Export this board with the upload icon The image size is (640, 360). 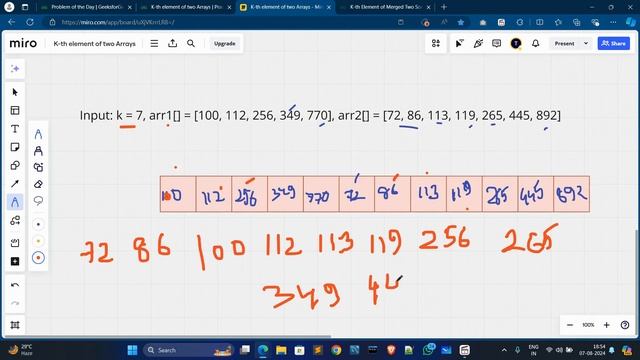click(x=173, y=43)
